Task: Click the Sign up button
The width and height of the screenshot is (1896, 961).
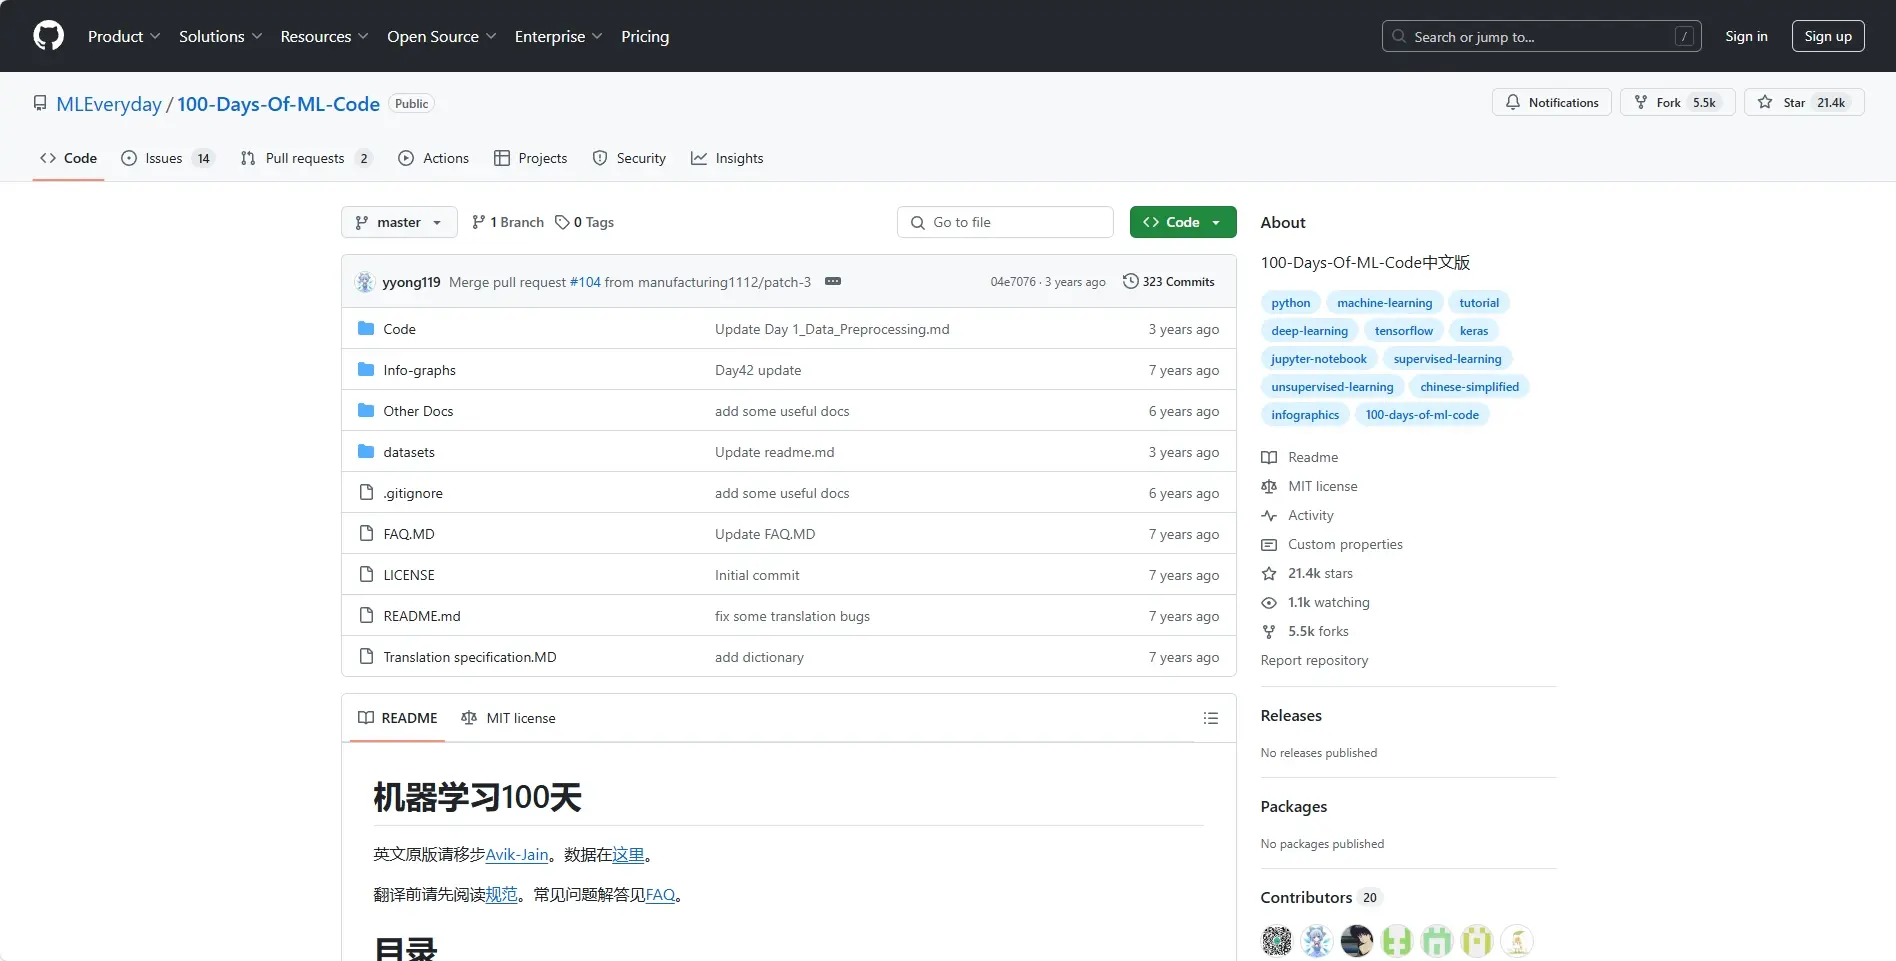Action: point(1827,36)
